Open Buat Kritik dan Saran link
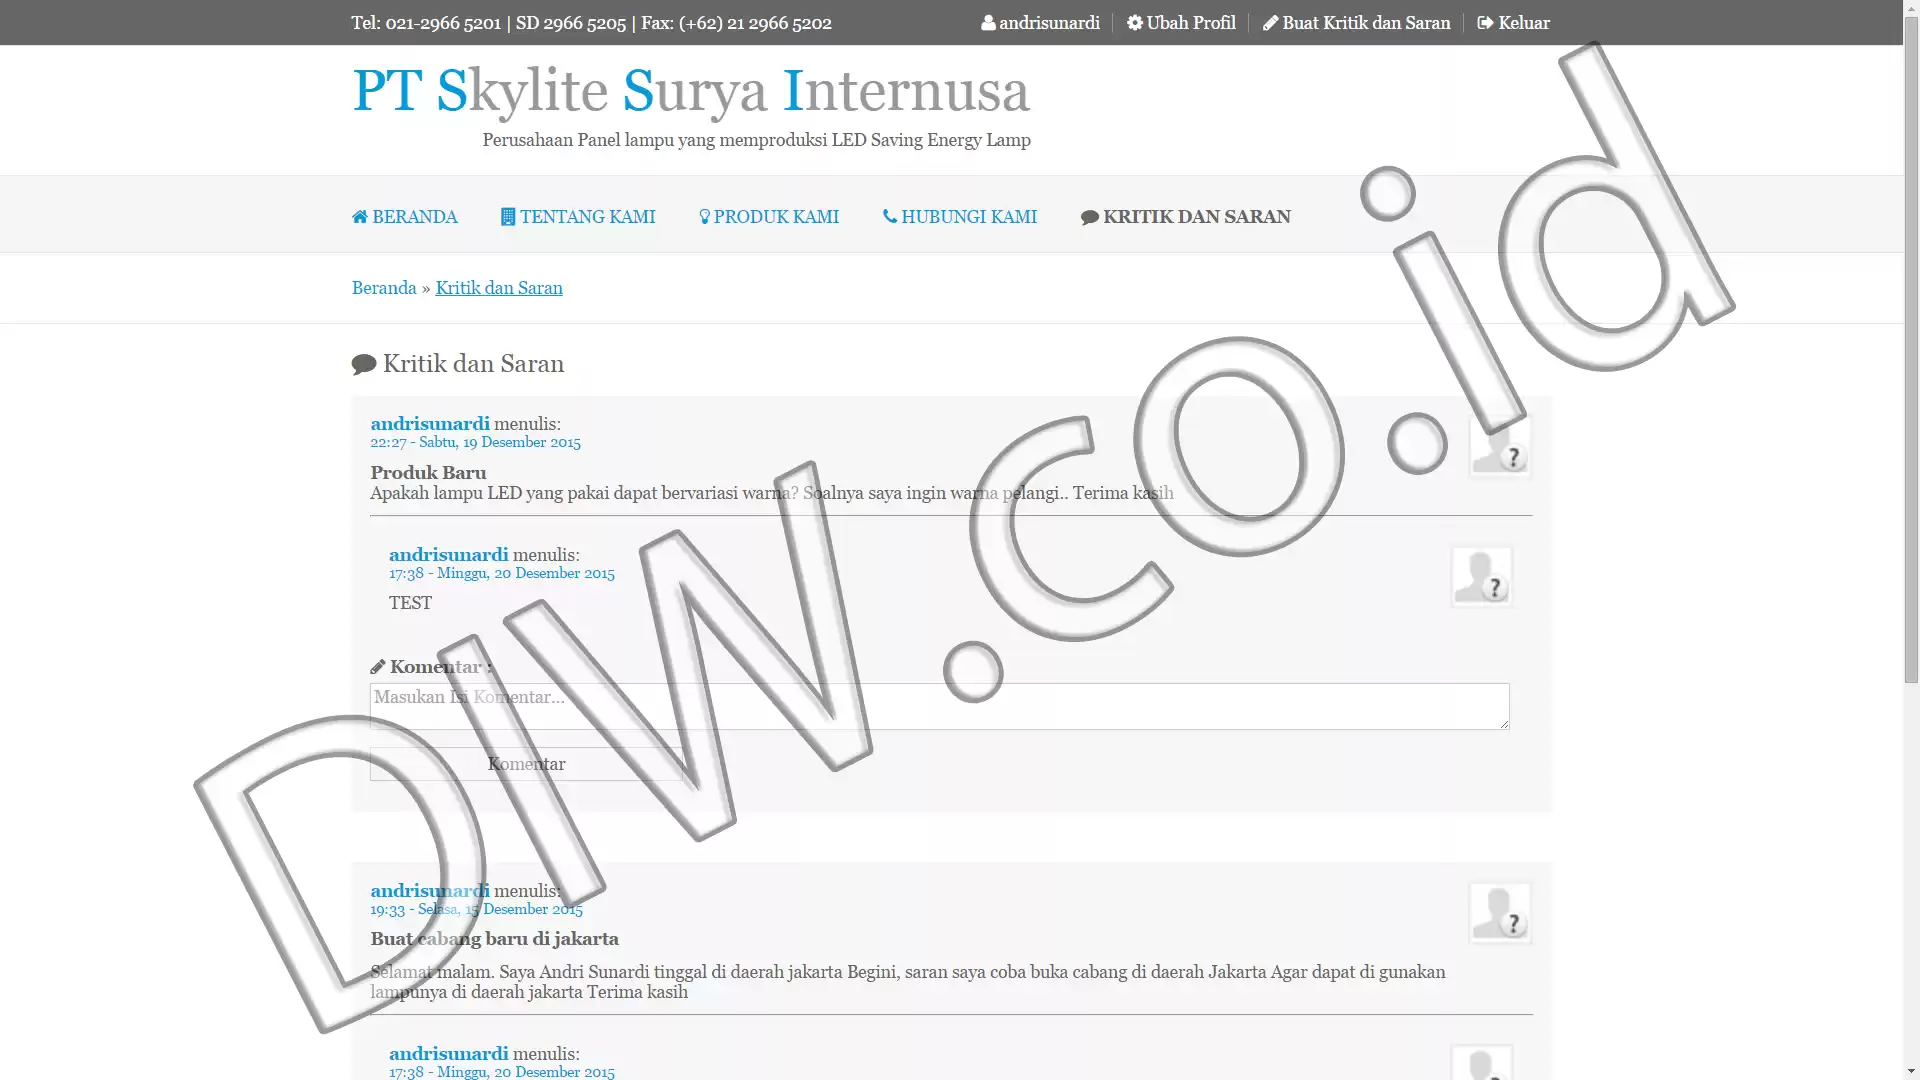Screen dimensions: 1920x1080 tap(1356, 23)
